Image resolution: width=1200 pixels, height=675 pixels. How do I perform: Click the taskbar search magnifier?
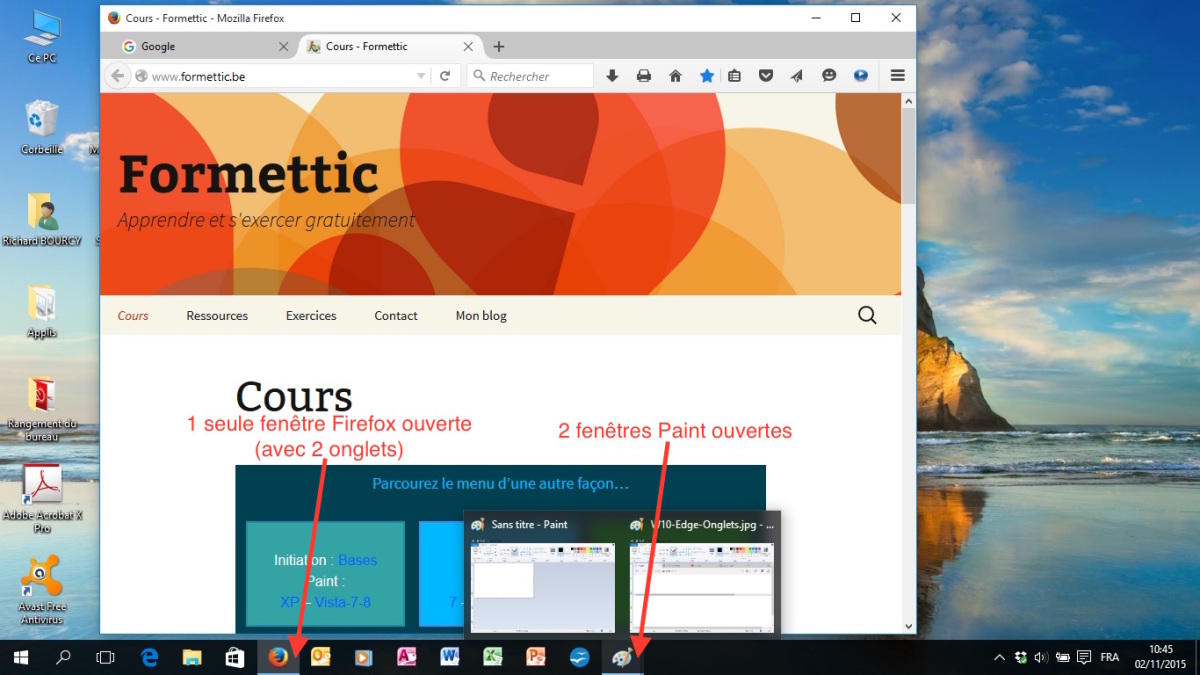(x=63, y=657)
